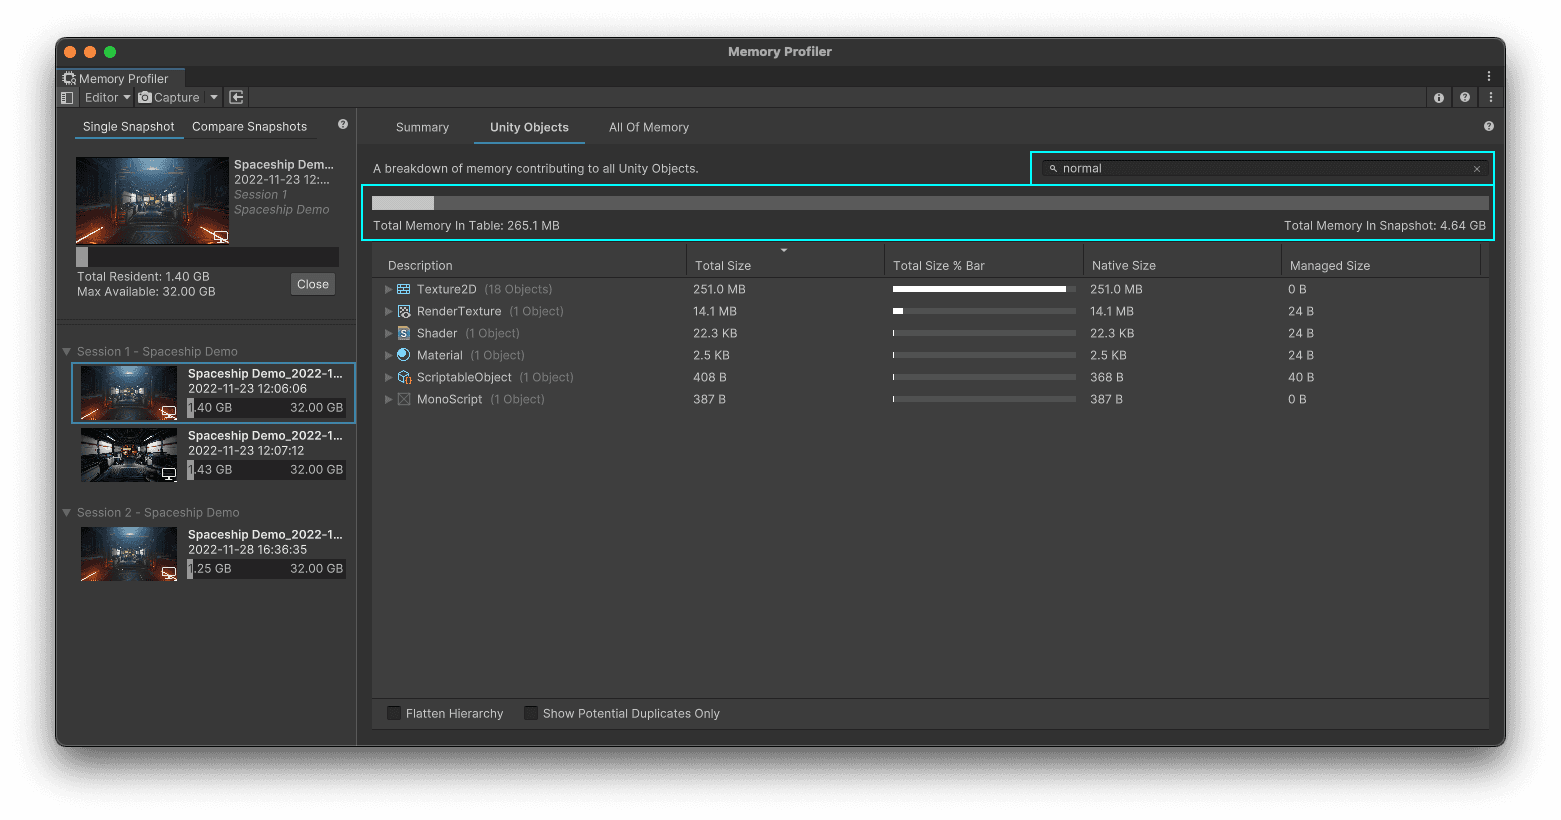
Task: Click the Capture camera icon
Action: [145, 97]
